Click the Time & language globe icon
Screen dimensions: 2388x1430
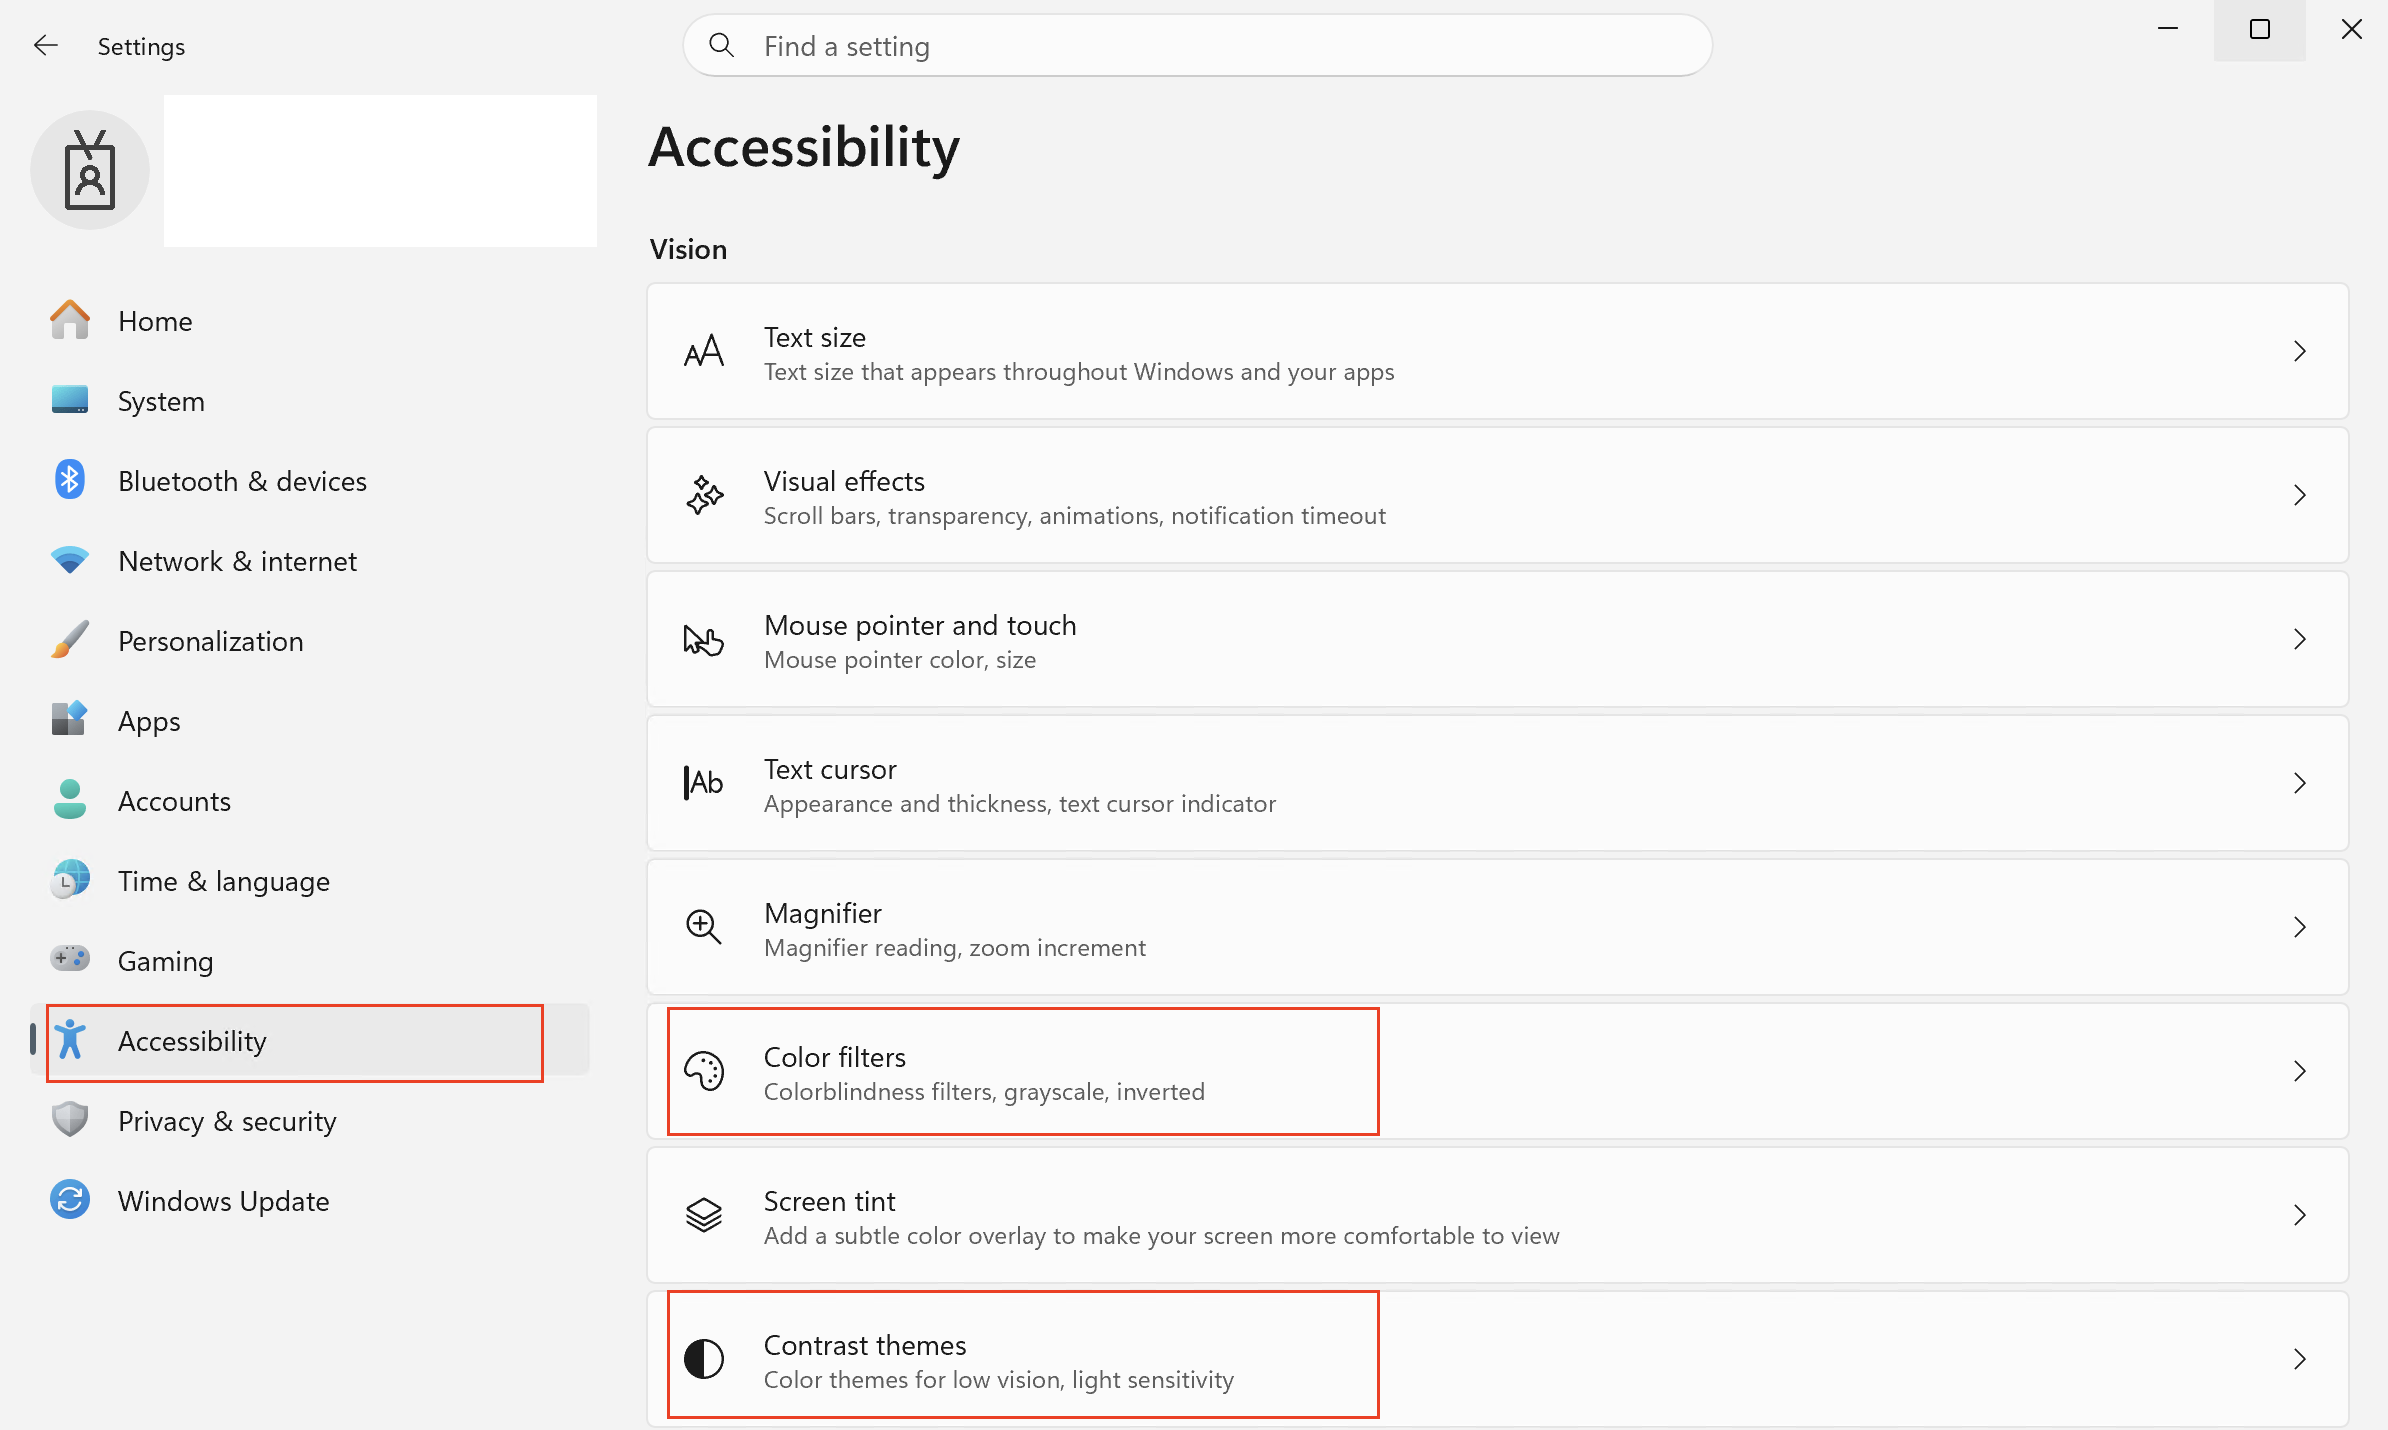[x=70, y=880]
